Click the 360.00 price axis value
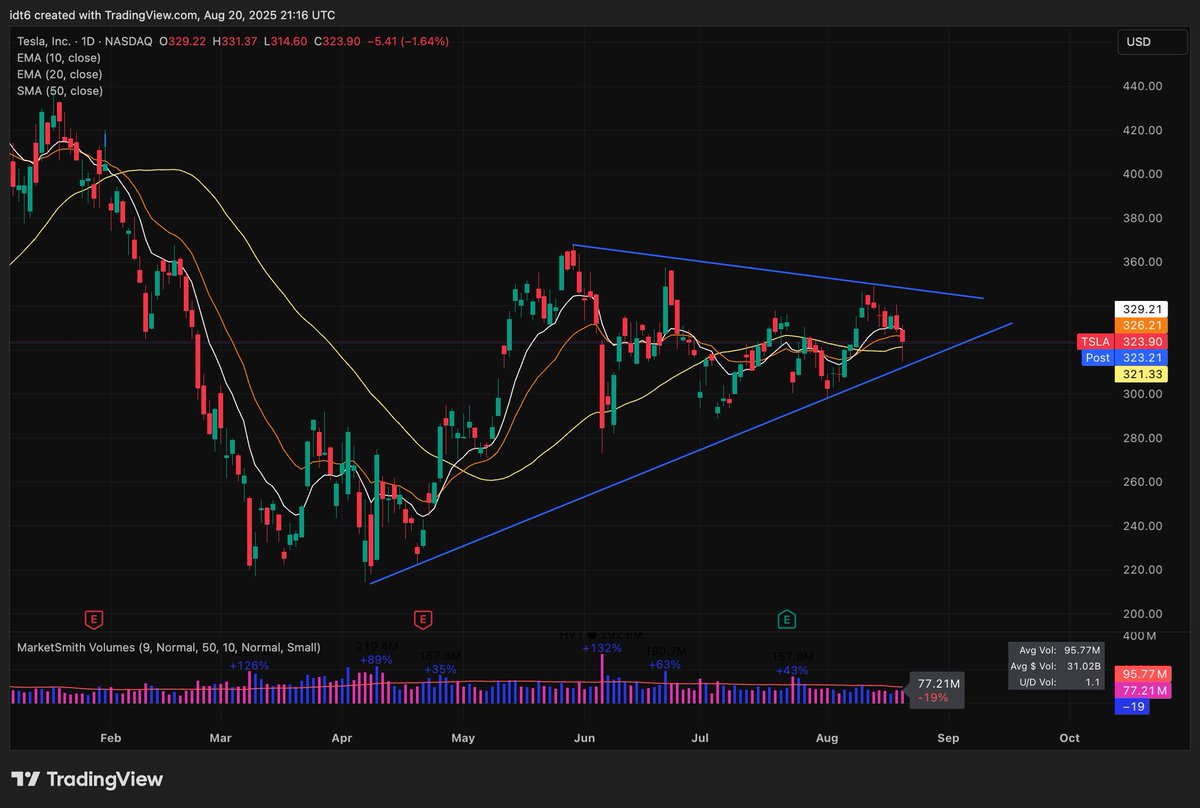Image resolution: width=1200 pixels, height=808 pixels. (1141, 262)
